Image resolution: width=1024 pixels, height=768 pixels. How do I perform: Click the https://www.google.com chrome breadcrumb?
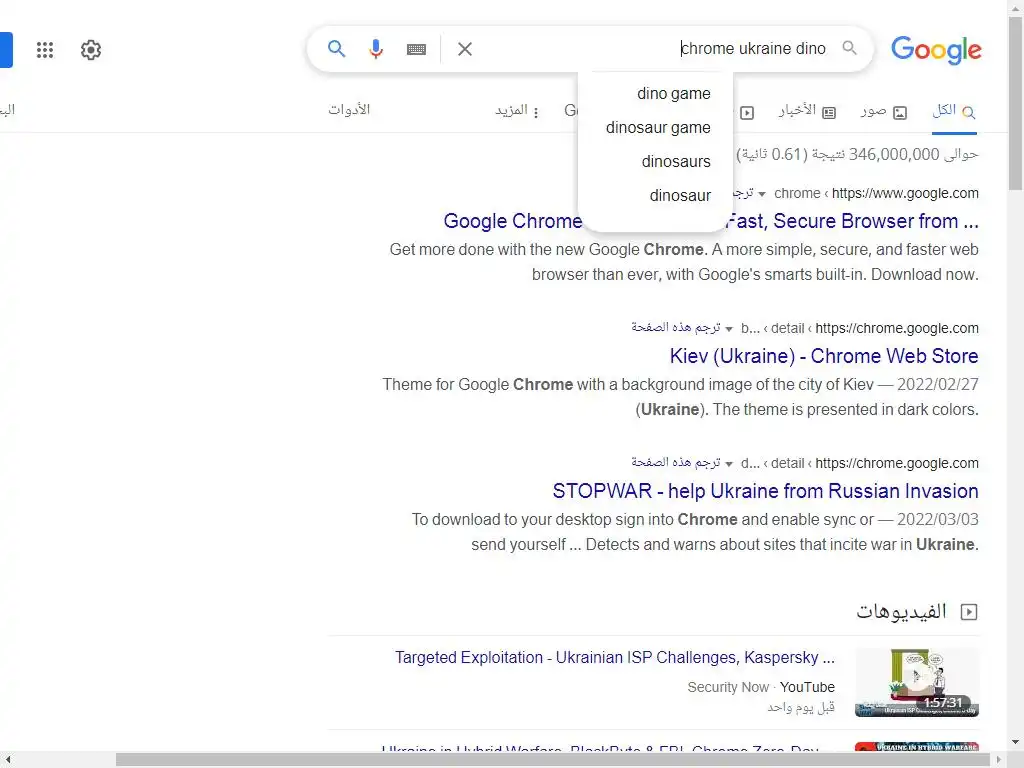(x=876, y=193)
